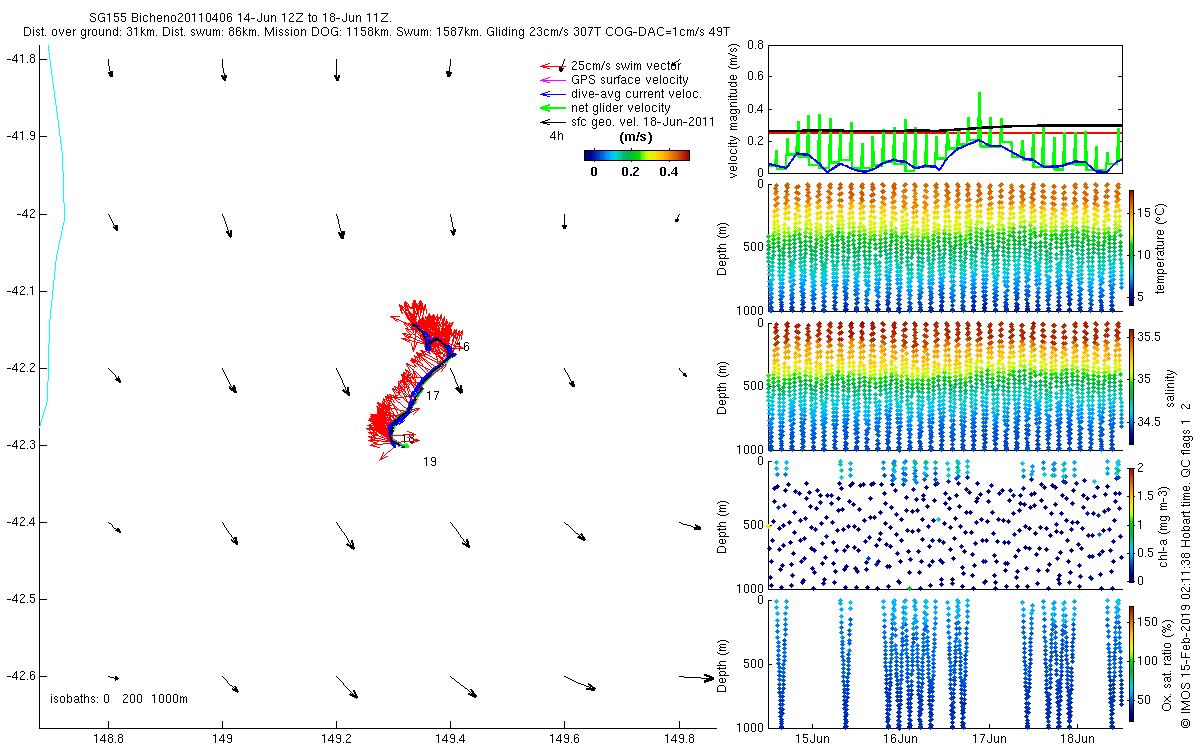The image size is (1200, 750).
Task: Select the velocity (m/s) rainbow colorbar
Action: tap(637, 155)
